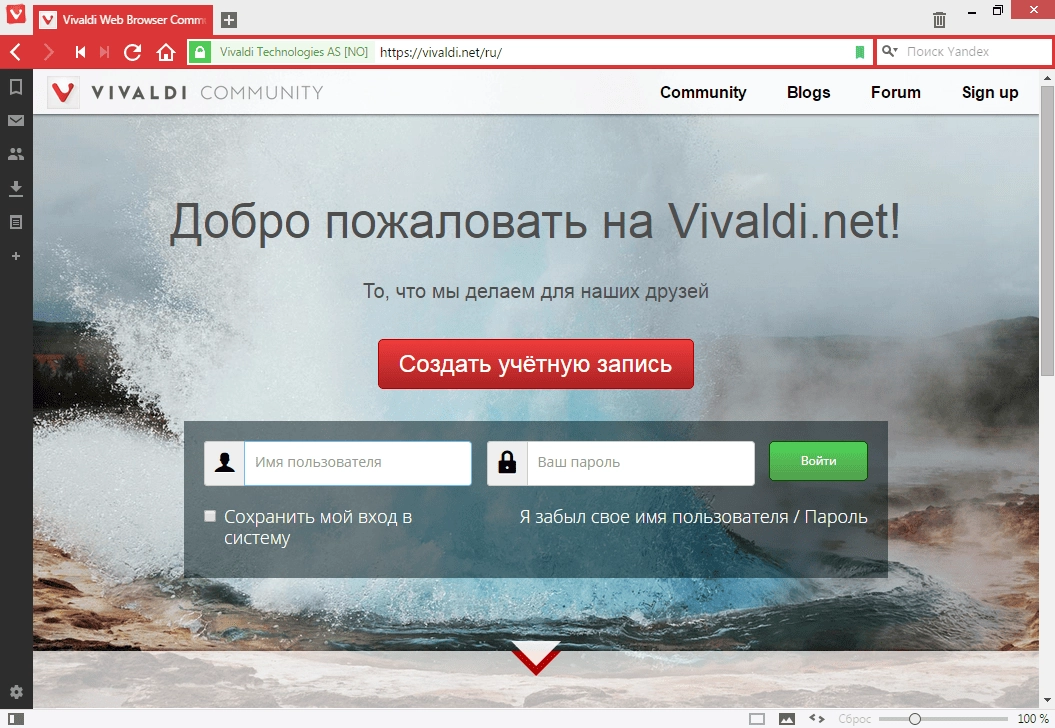Screen dimensions: 1055x728
Task: Open the Vivaldi main menu logo
Action: [15, 15]
